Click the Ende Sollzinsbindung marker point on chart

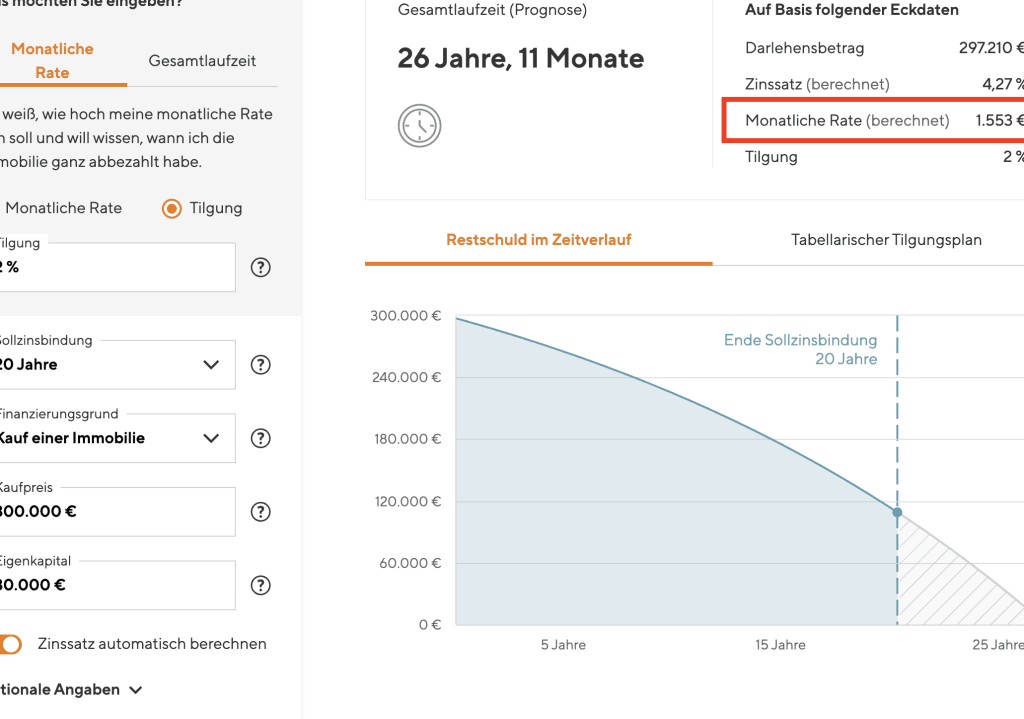pos(897,512)
